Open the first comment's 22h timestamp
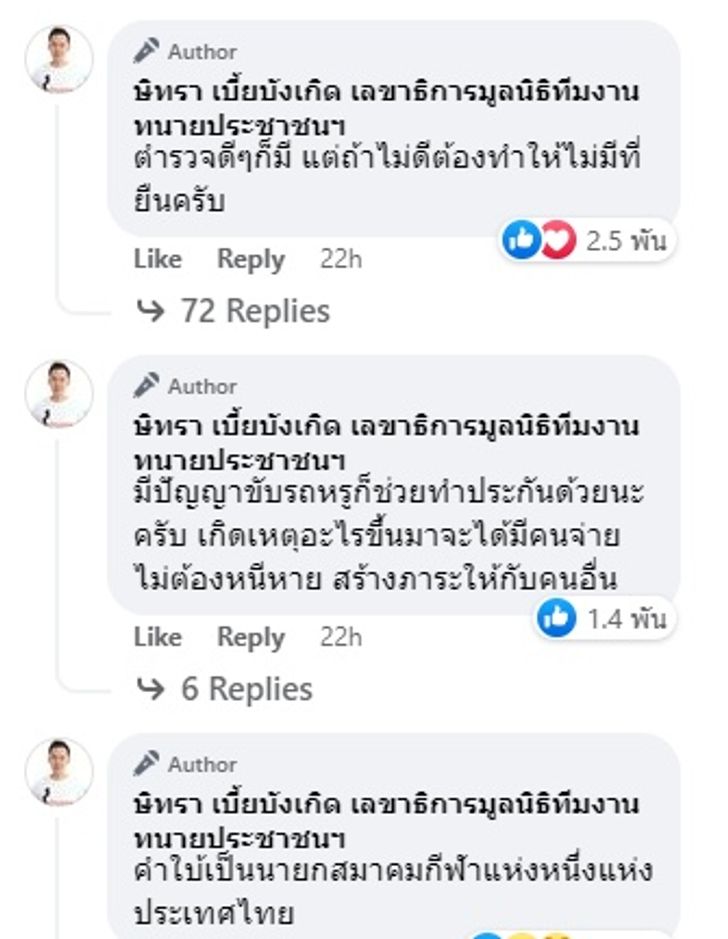 [341, 259]
